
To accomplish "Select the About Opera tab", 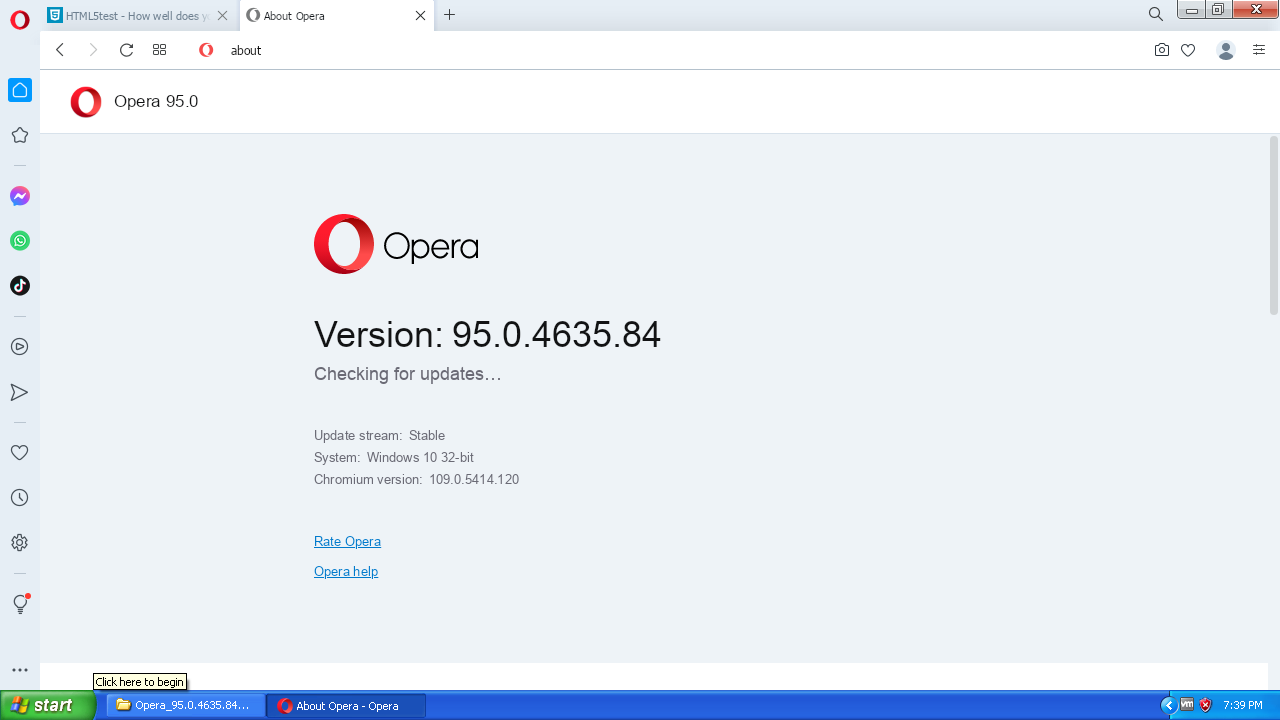I will [x=336, y=16].
